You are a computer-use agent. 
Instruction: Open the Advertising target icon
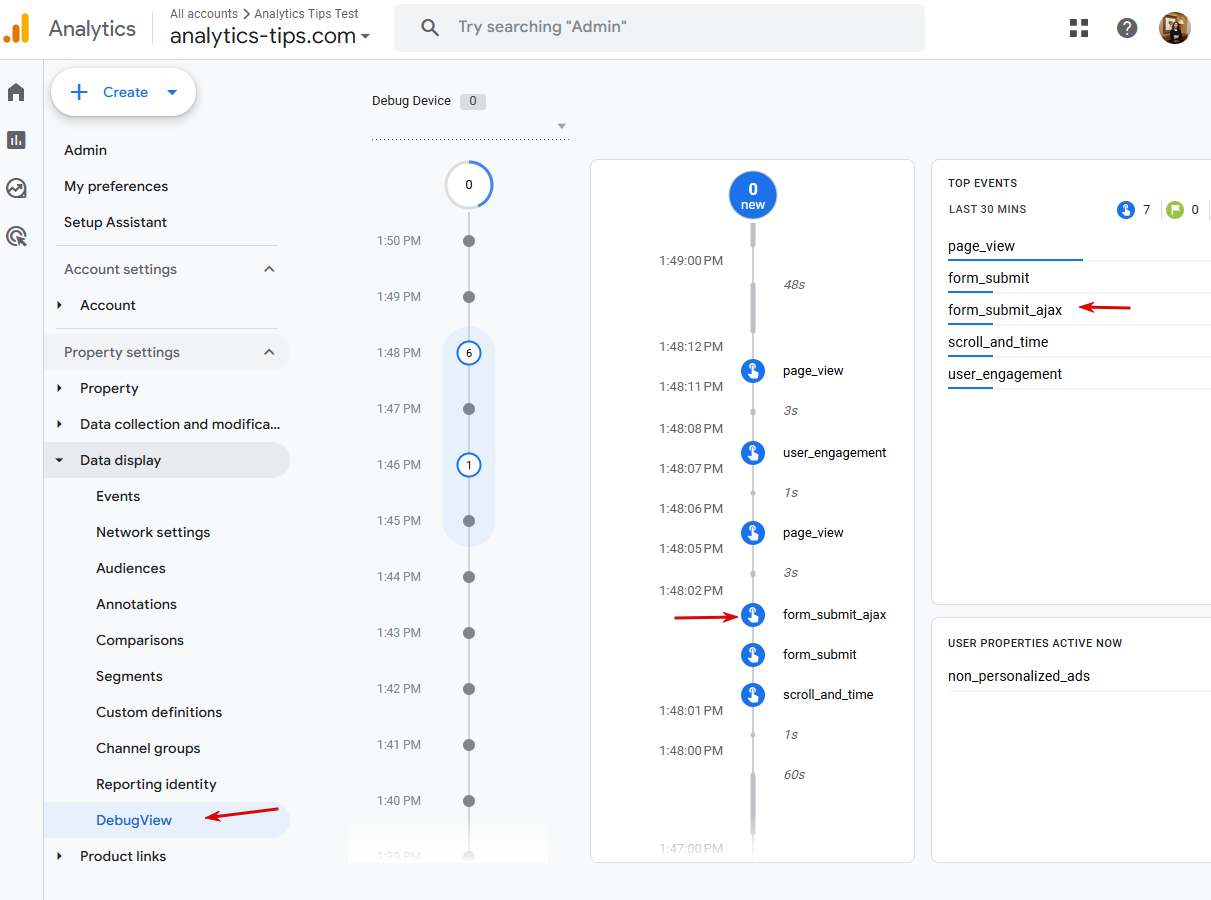tap(16, 236)
